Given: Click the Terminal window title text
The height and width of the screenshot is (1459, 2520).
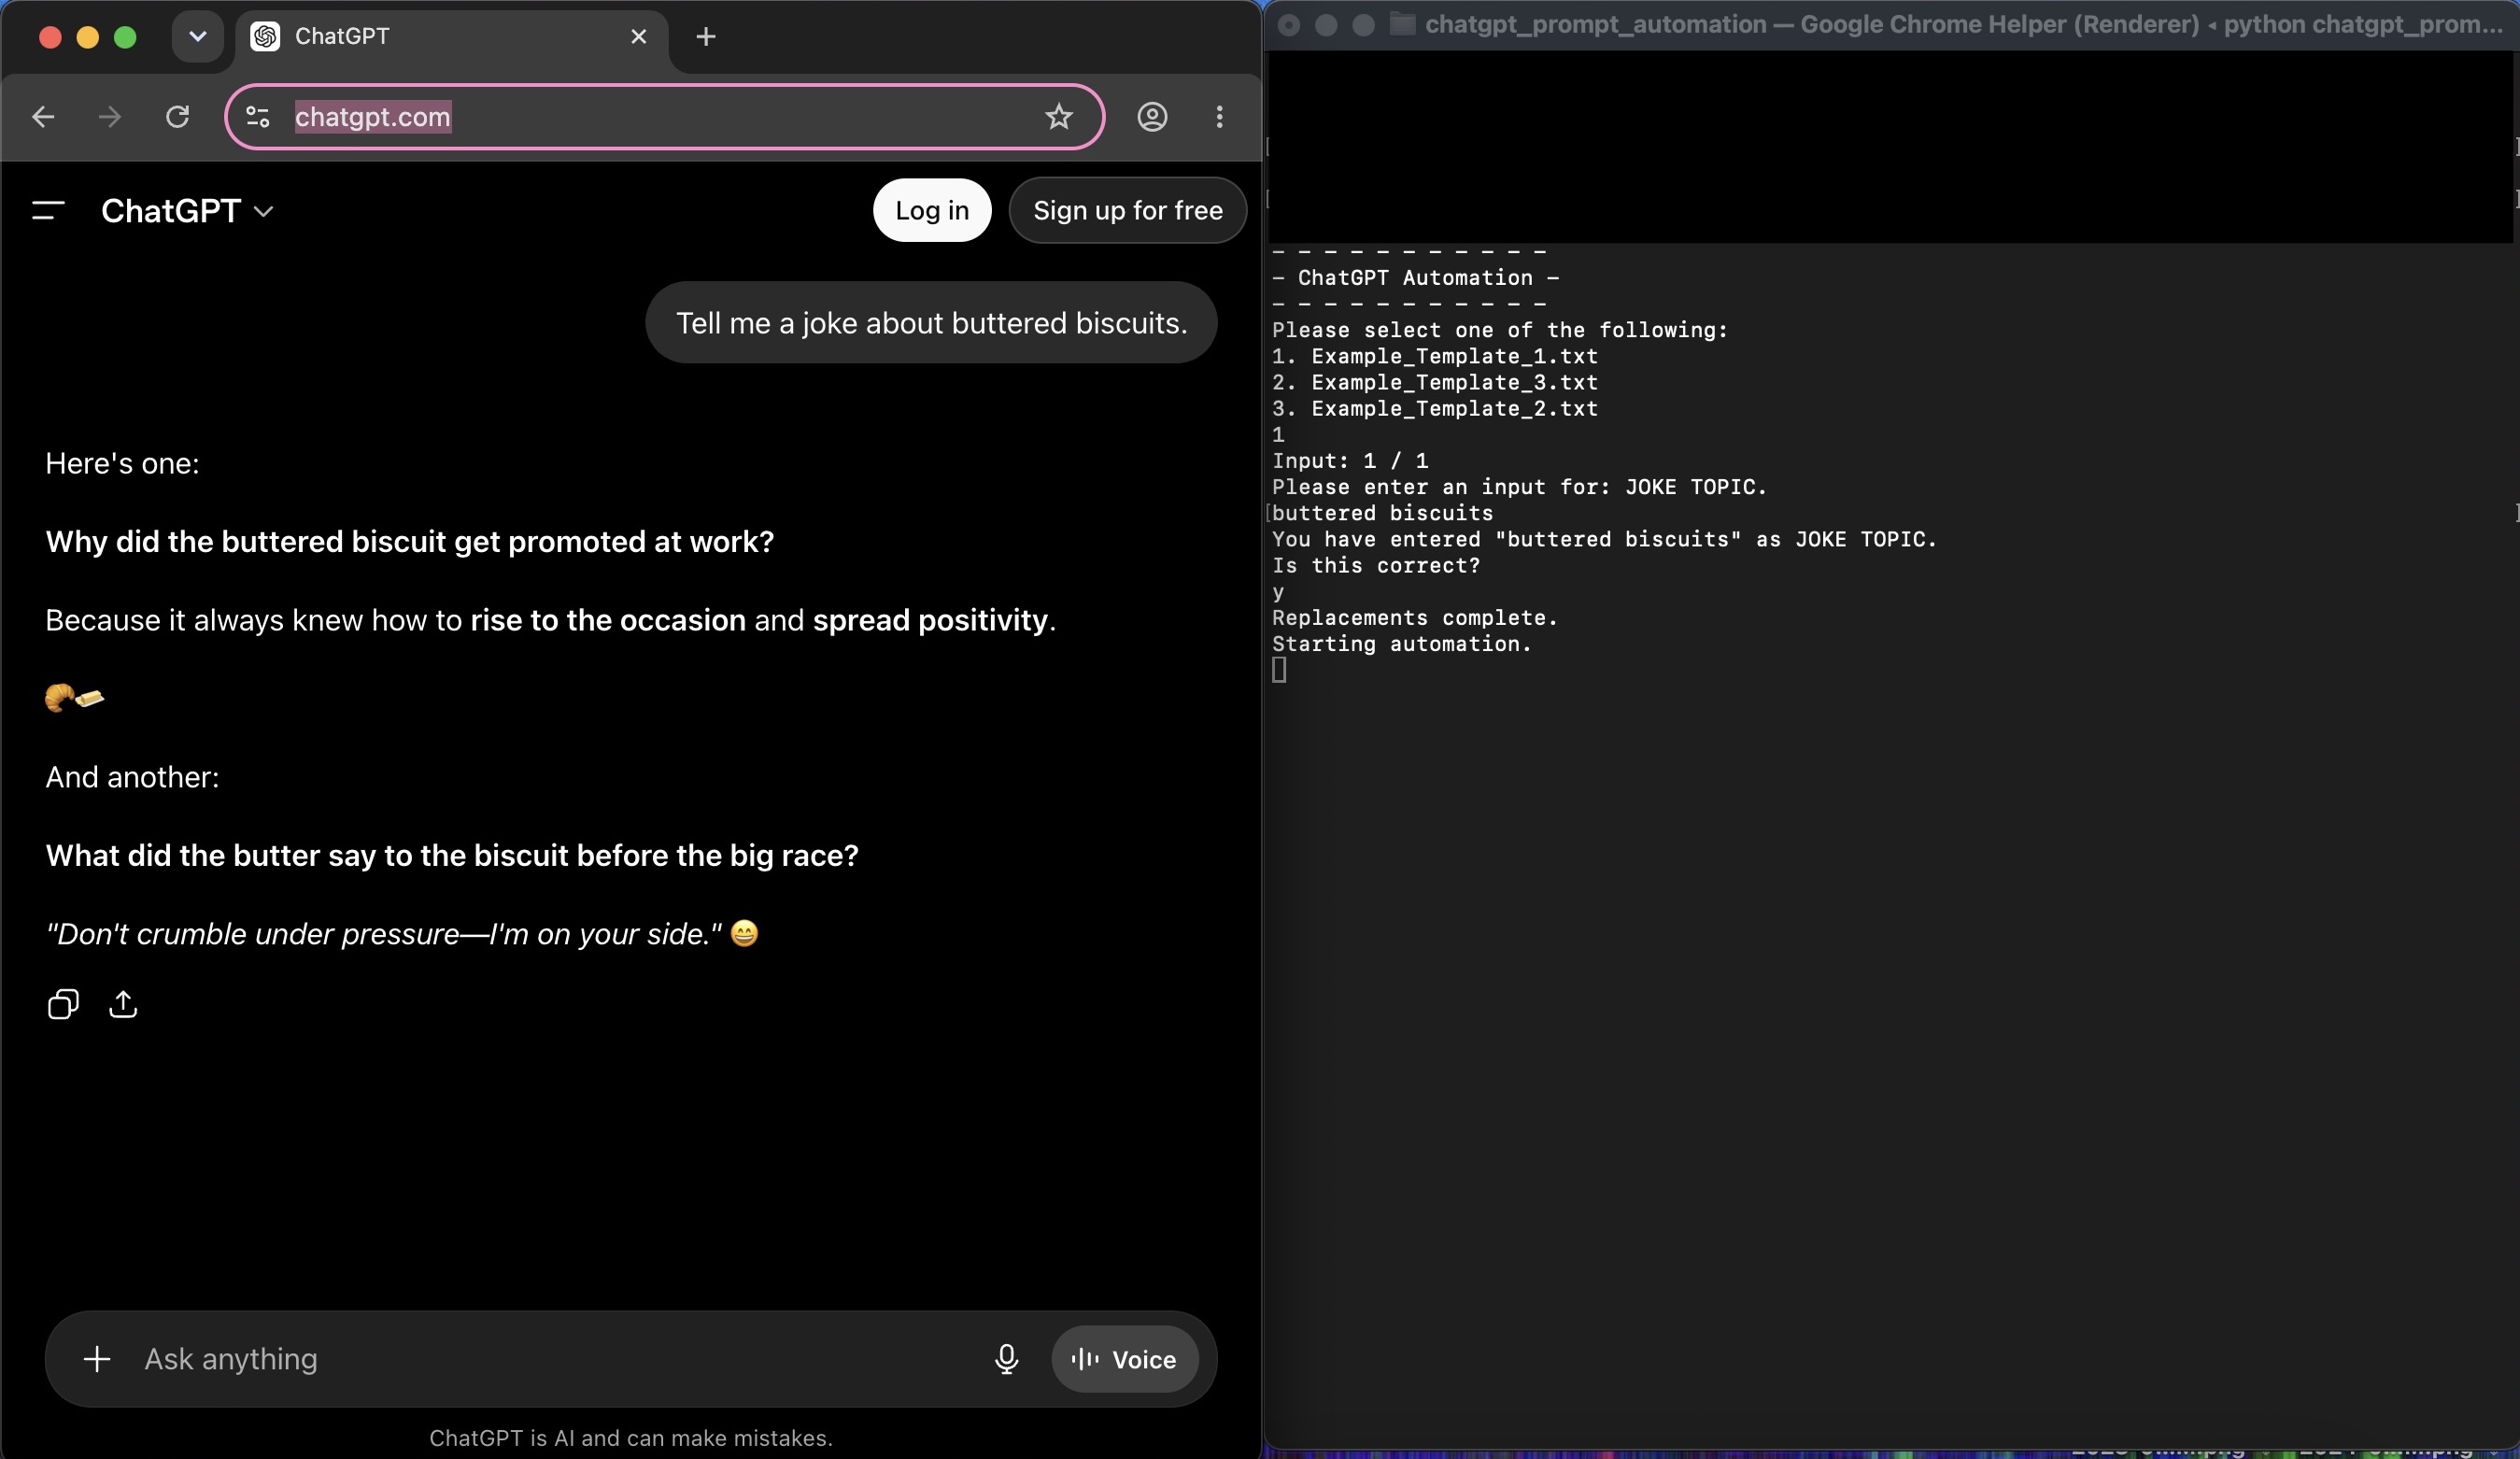Looking at the screenshot, I should (1964, 24).
